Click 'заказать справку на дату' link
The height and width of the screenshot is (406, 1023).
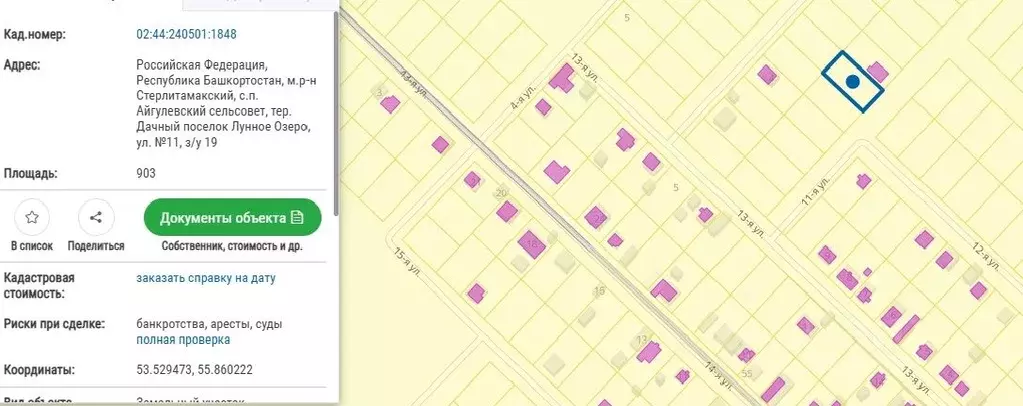coord(206,278)
